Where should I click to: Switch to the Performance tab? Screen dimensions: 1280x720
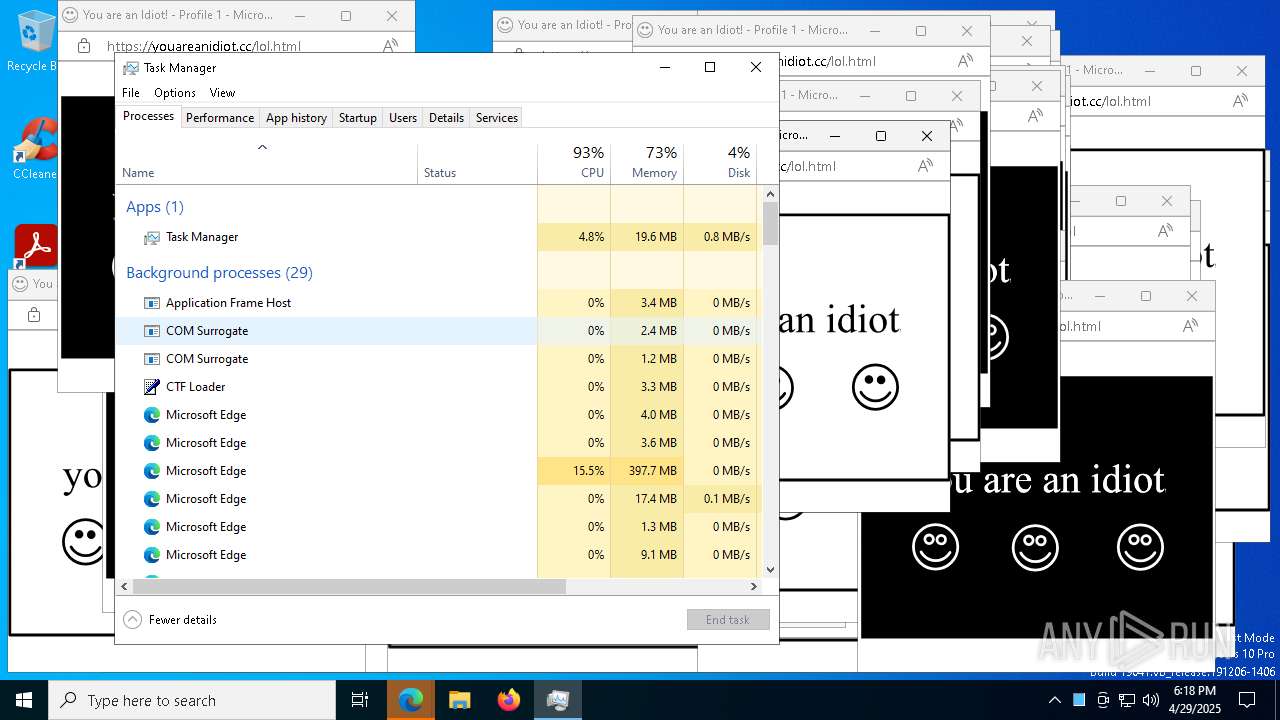coord(220,118)
